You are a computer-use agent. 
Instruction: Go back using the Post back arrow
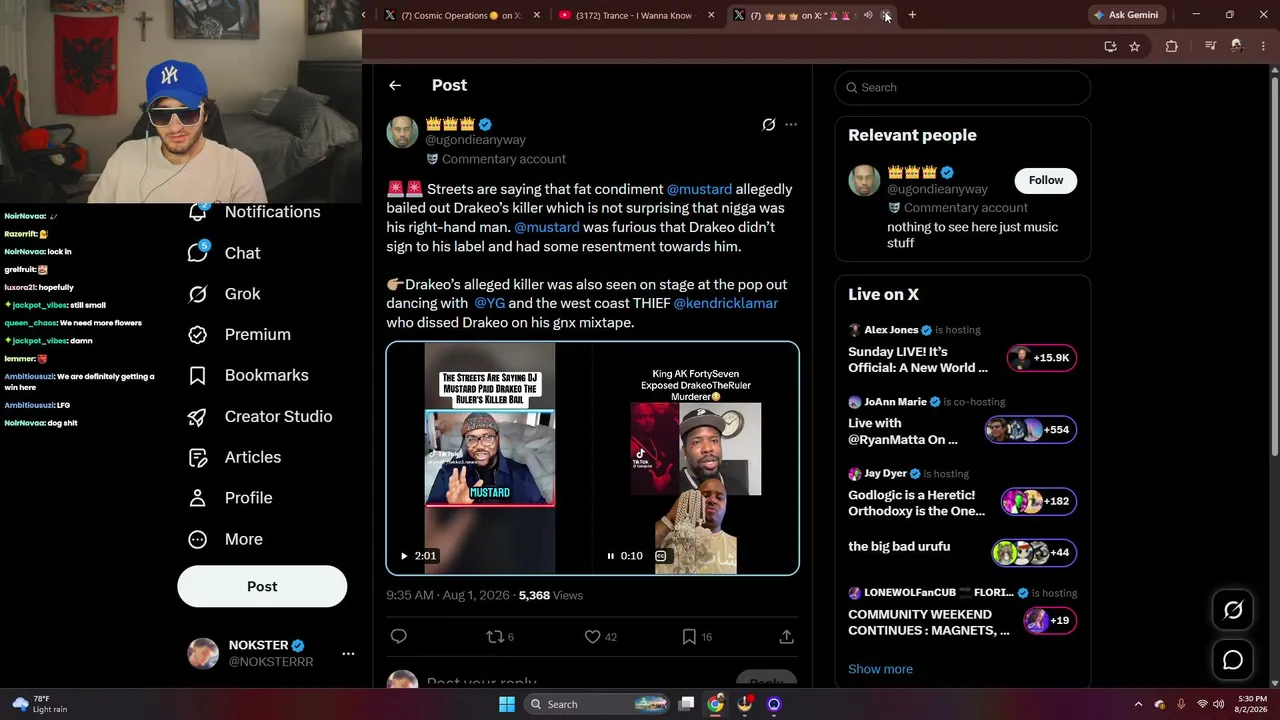(x=395, y=86)
